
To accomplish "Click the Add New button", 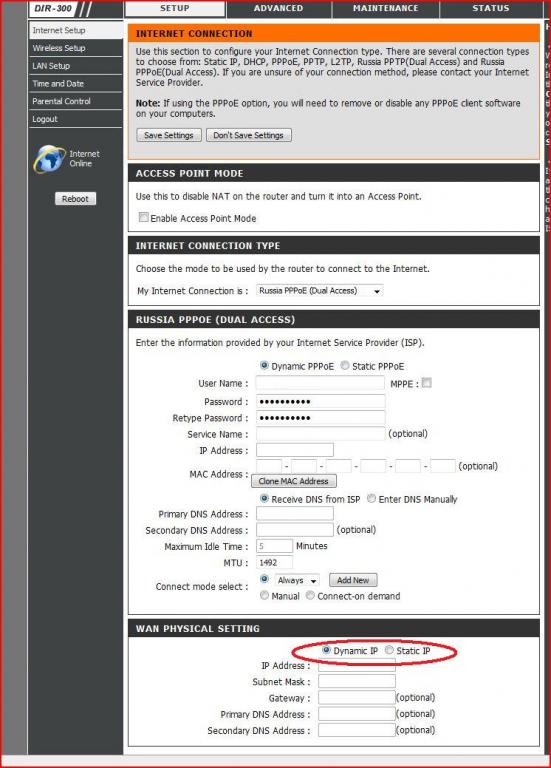I will point(353,580).
